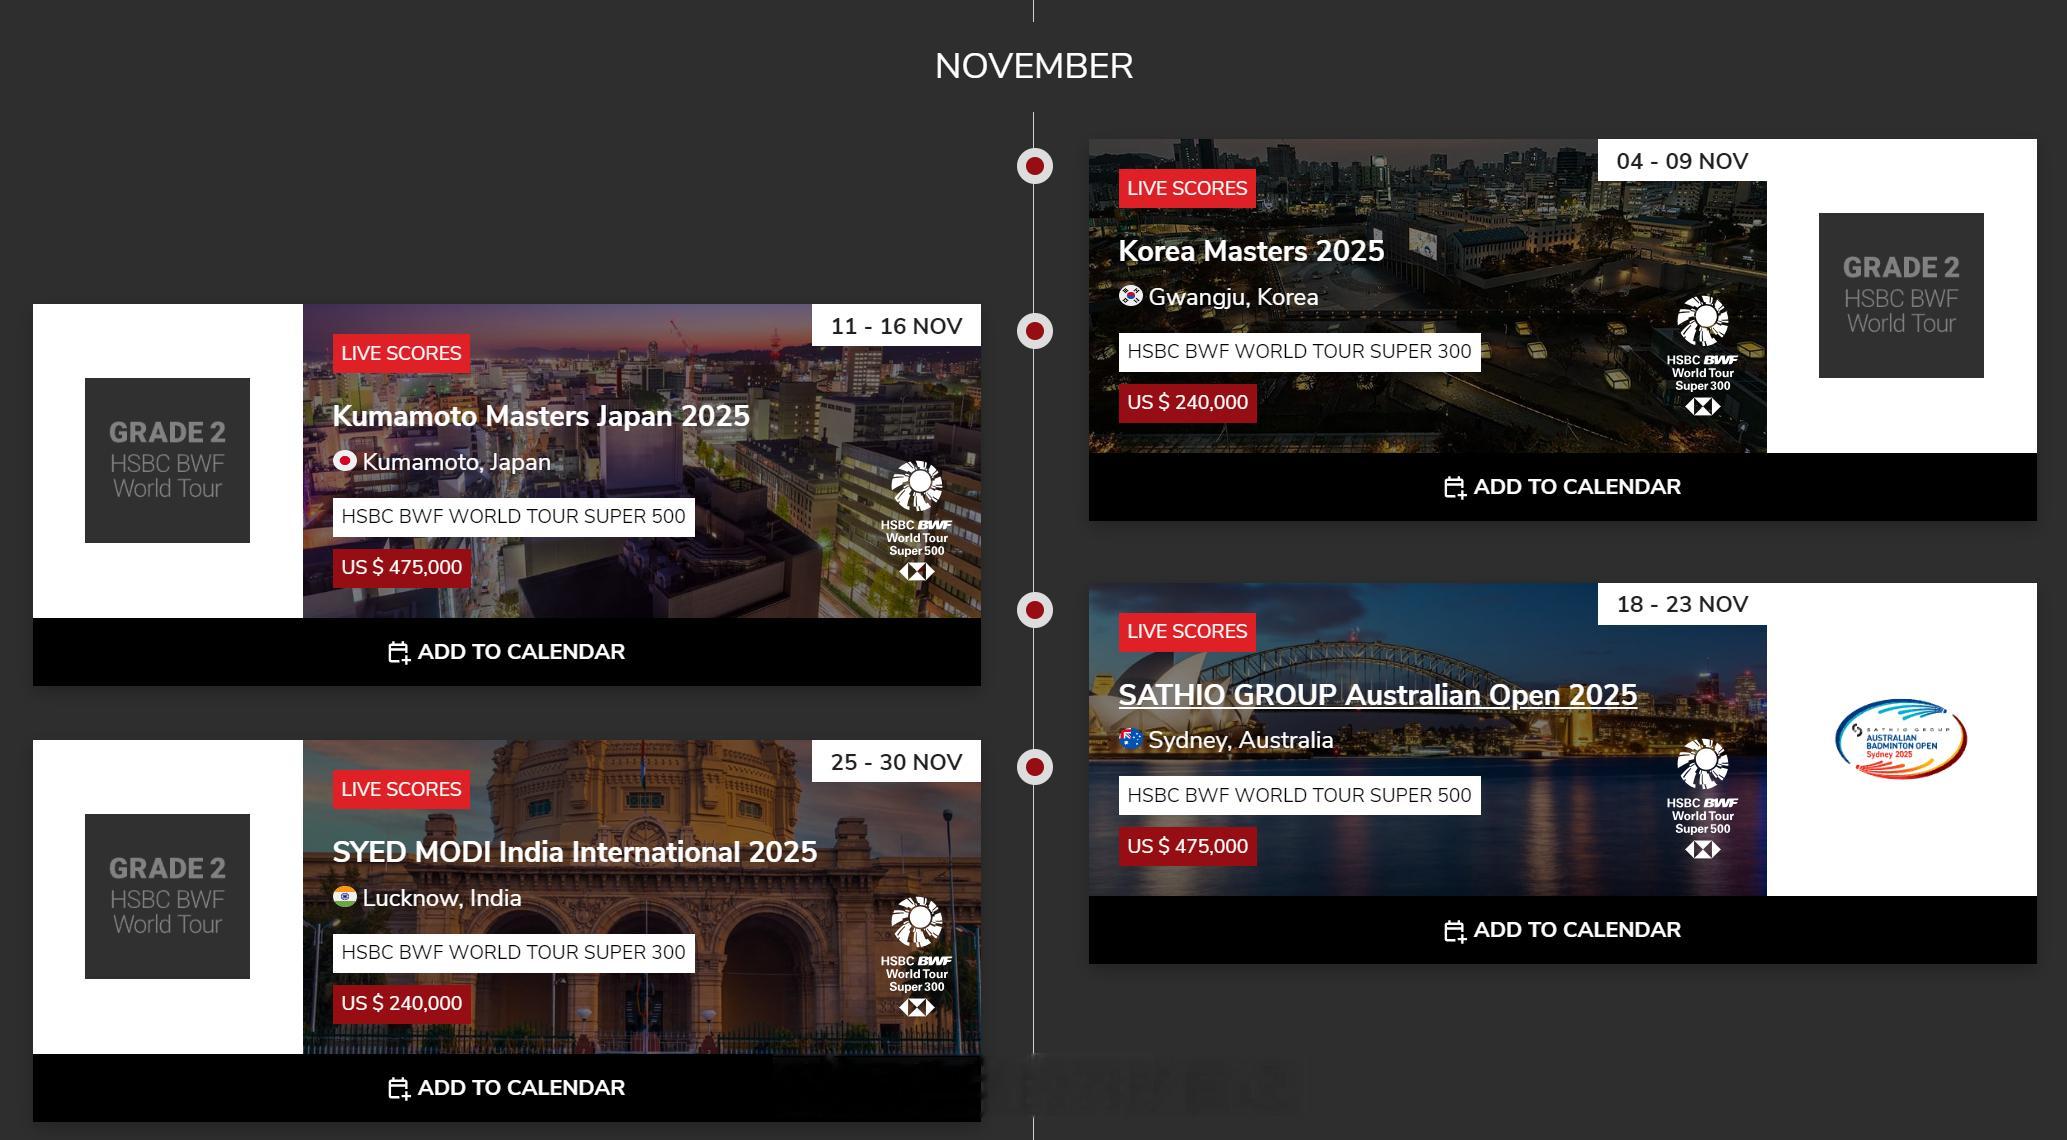
Task: Click the Super 500 logo on Australian Open card
Action: point(1702,799)
